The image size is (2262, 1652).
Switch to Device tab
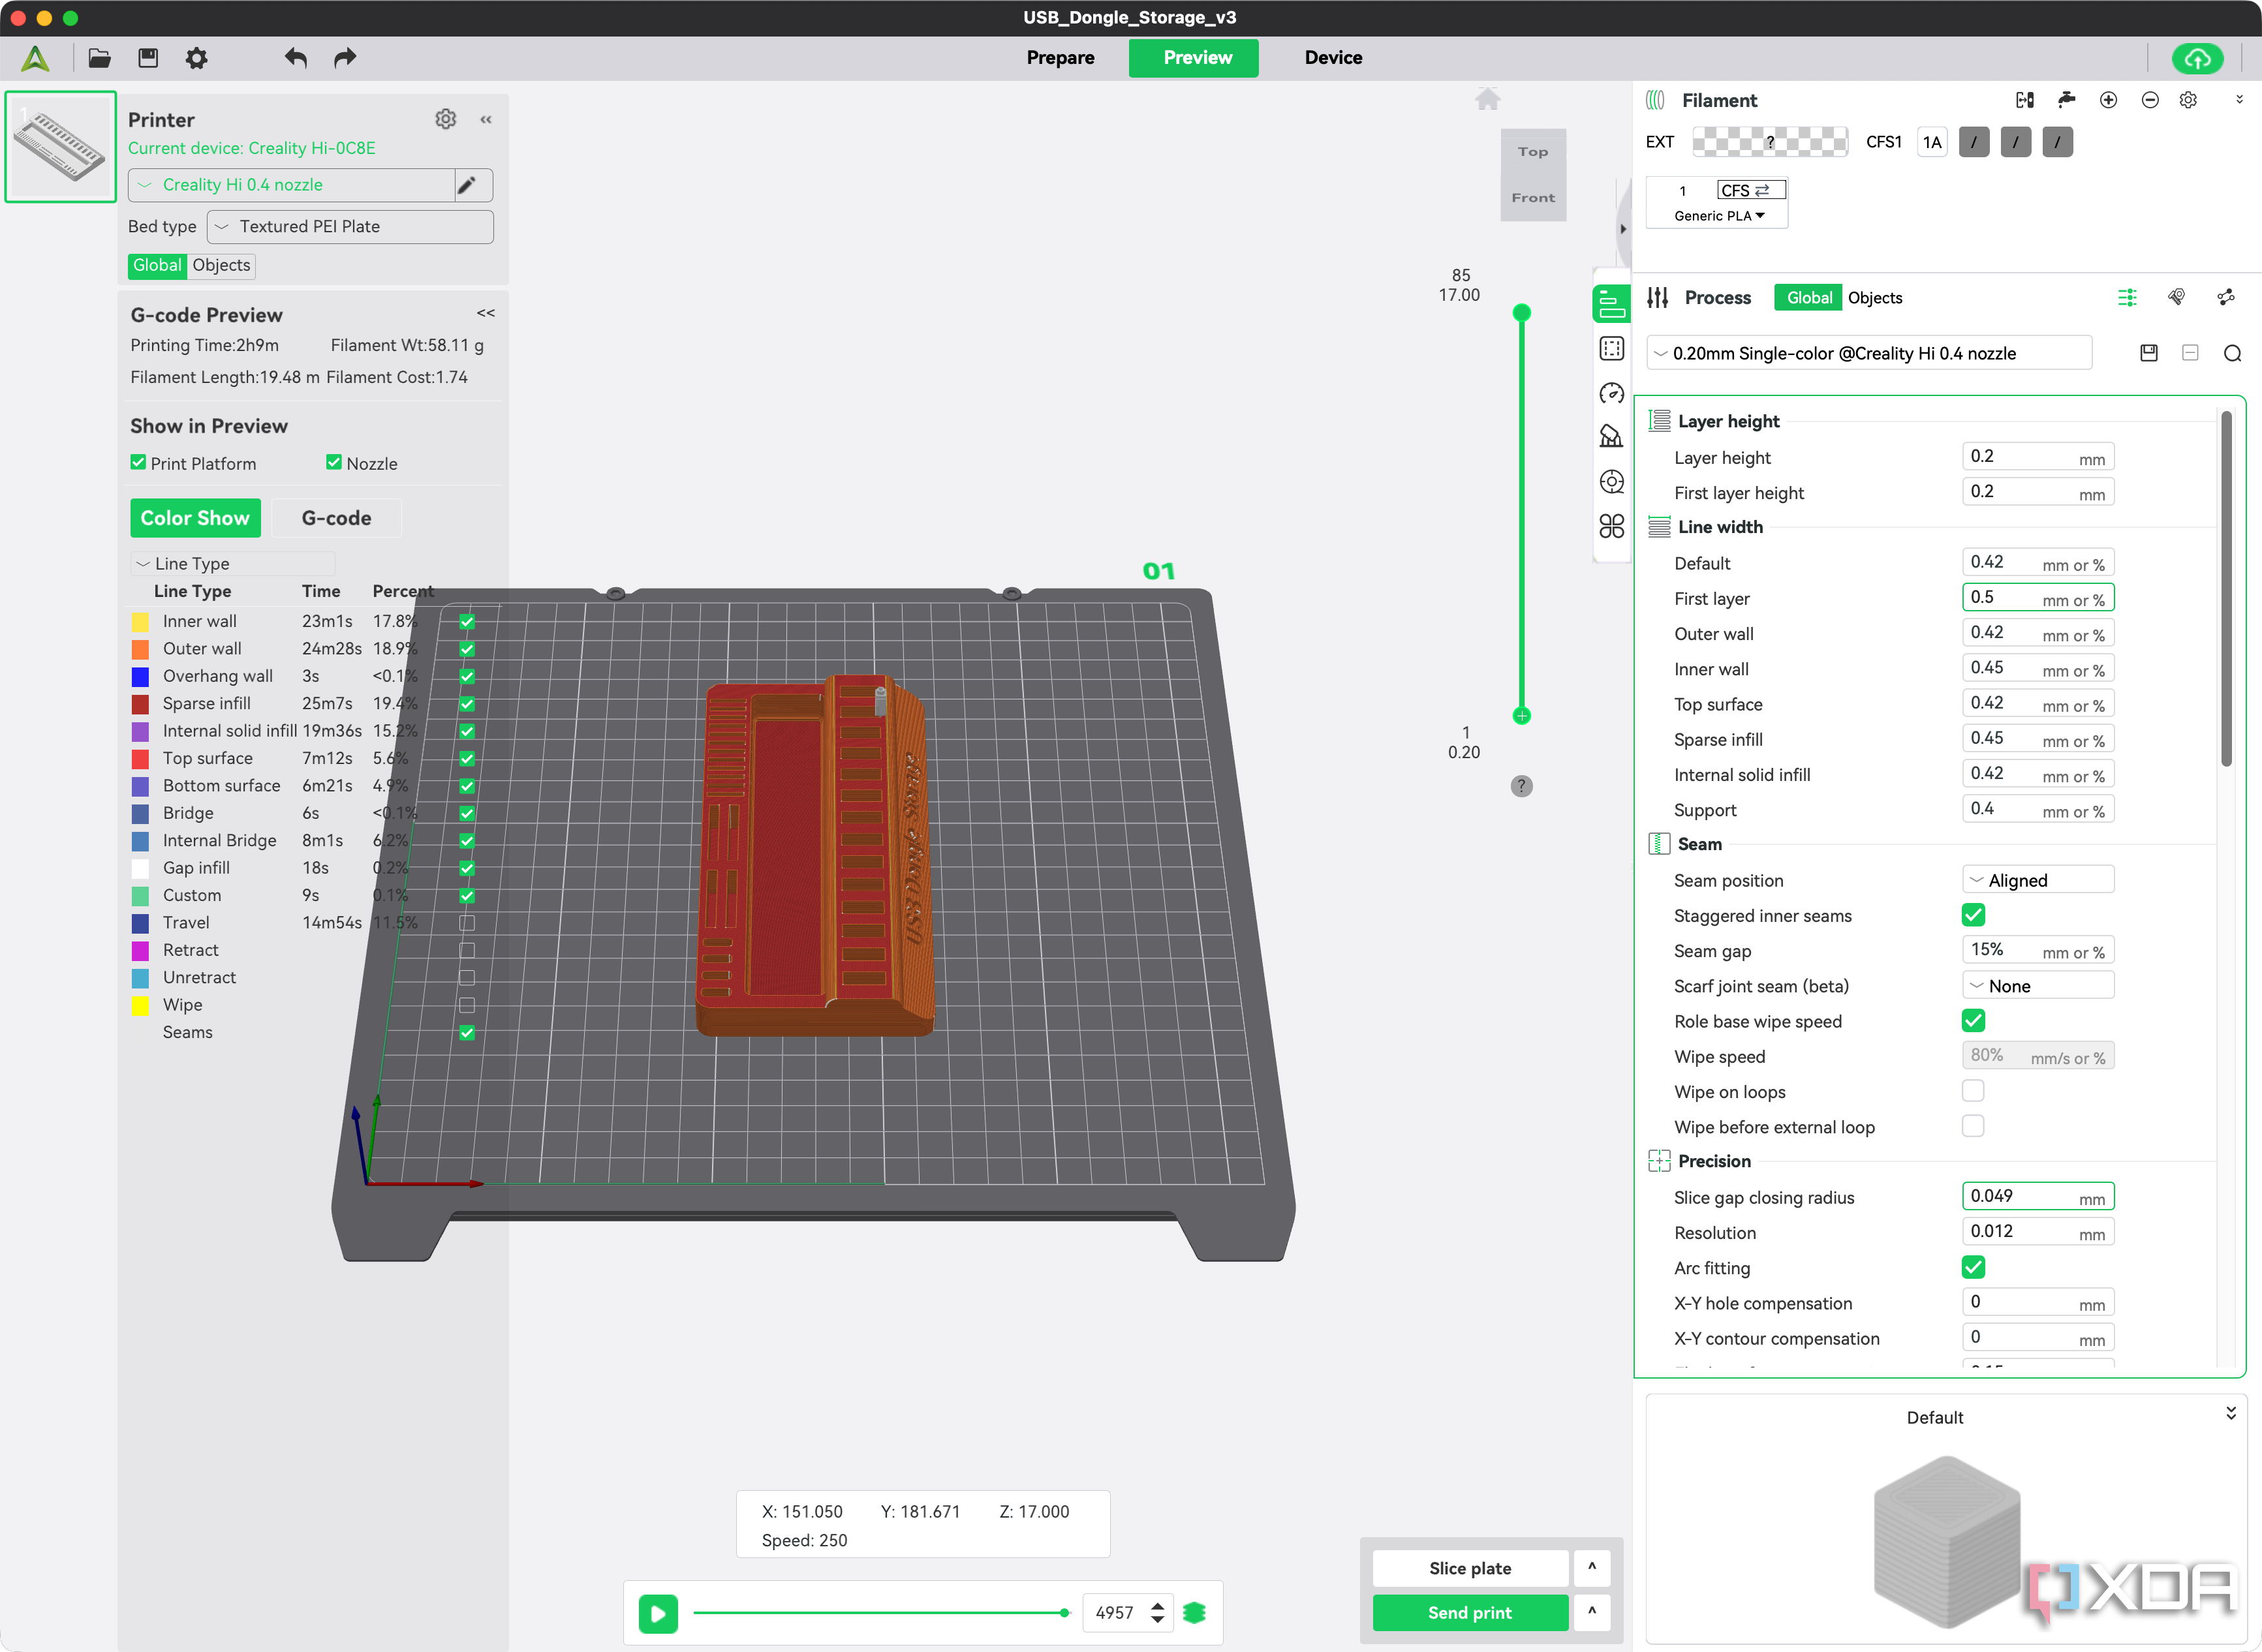point(1333,58)
